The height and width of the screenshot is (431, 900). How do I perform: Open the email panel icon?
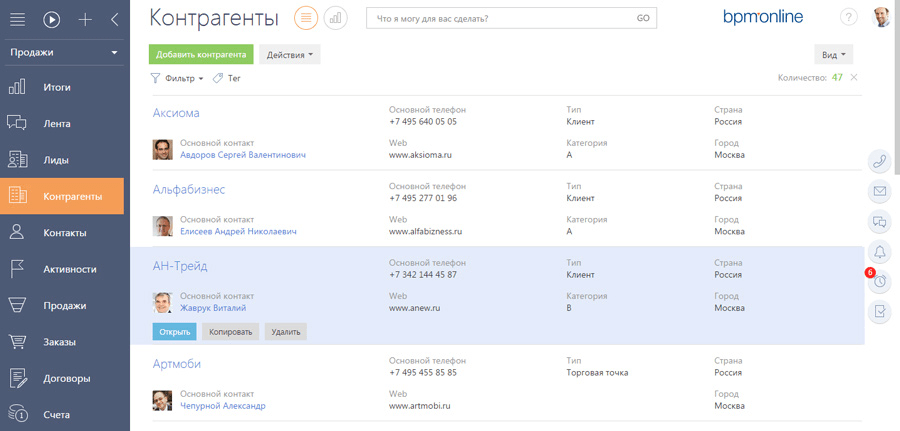pyautogui.click(x=879, y=191)
